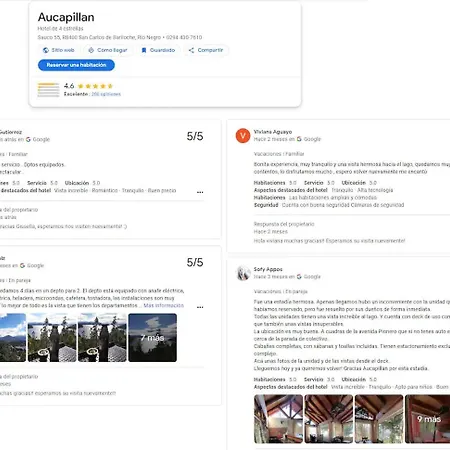Click the Google logo beside Viviana's review date

pos(299,139)
